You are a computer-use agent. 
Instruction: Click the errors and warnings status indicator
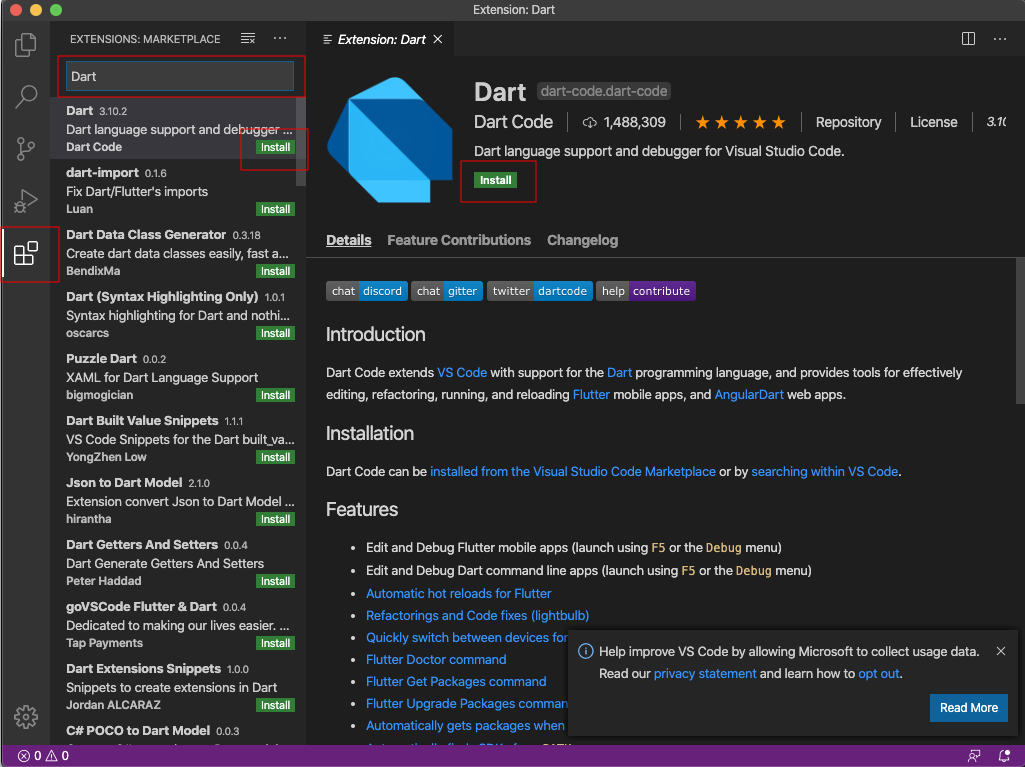click(43, 756)
